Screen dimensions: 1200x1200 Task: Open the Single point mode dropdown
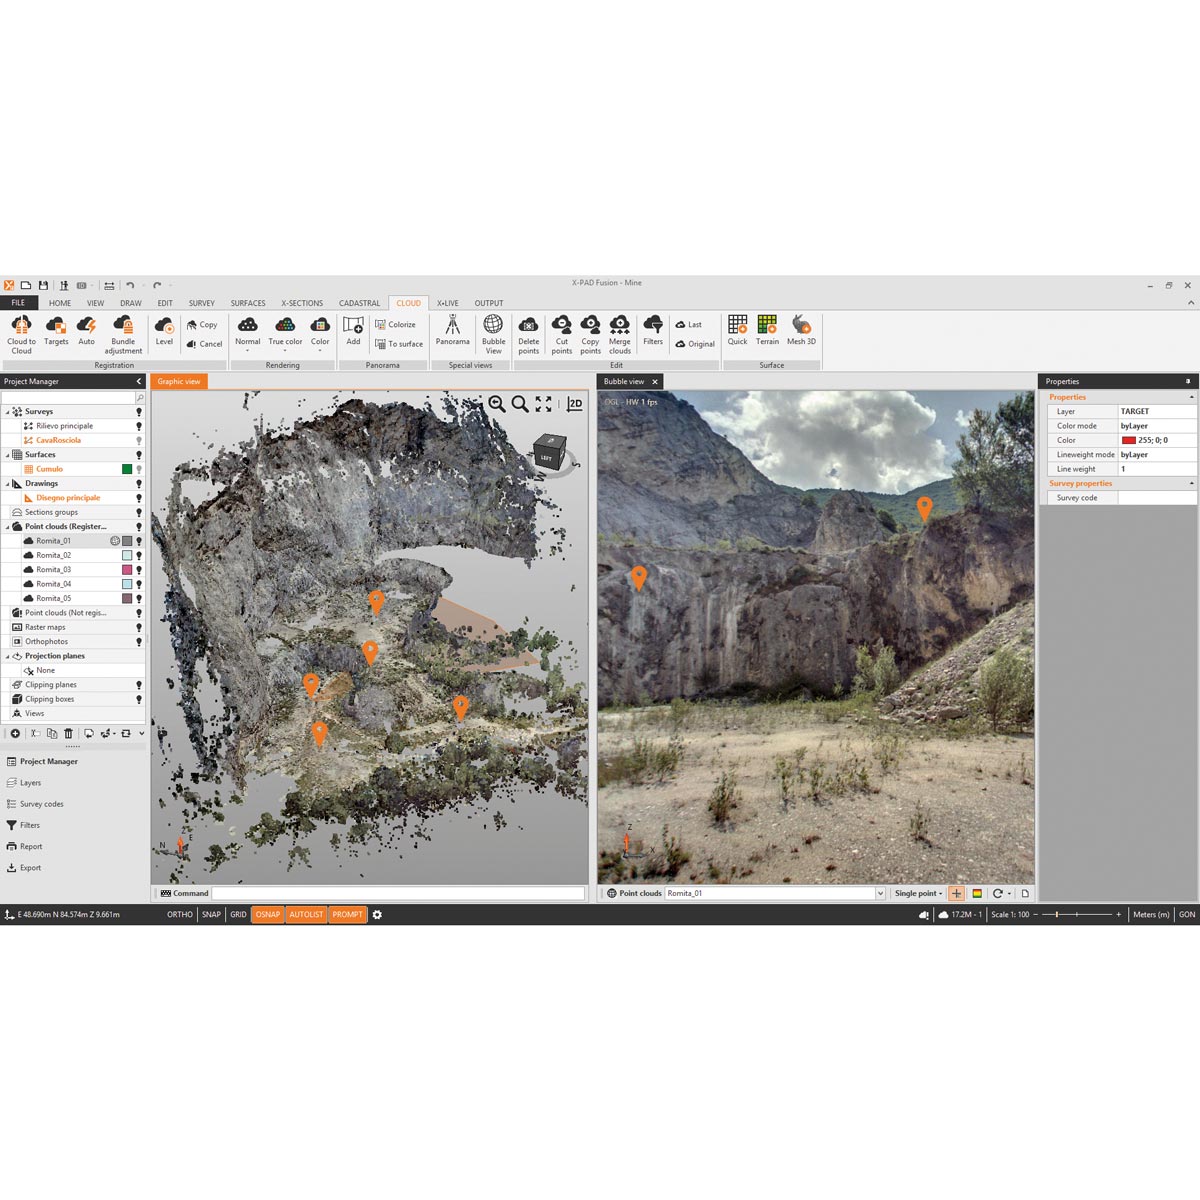click(919, 893)
